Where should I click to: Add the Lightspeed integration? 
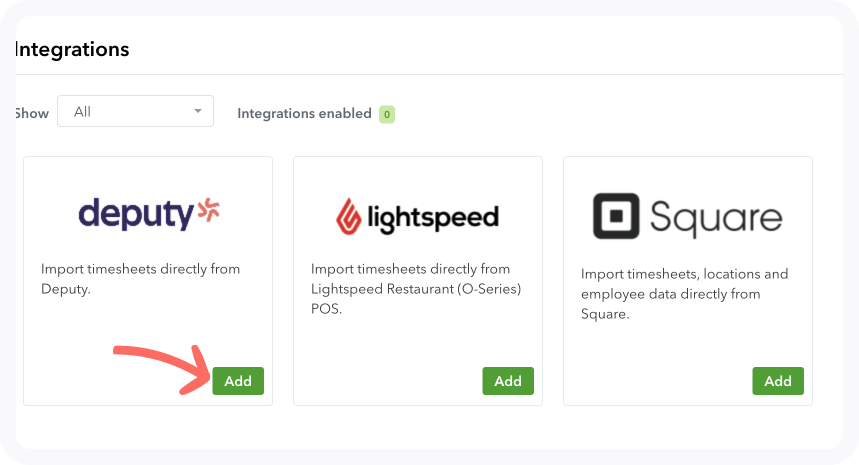point(508,381)
